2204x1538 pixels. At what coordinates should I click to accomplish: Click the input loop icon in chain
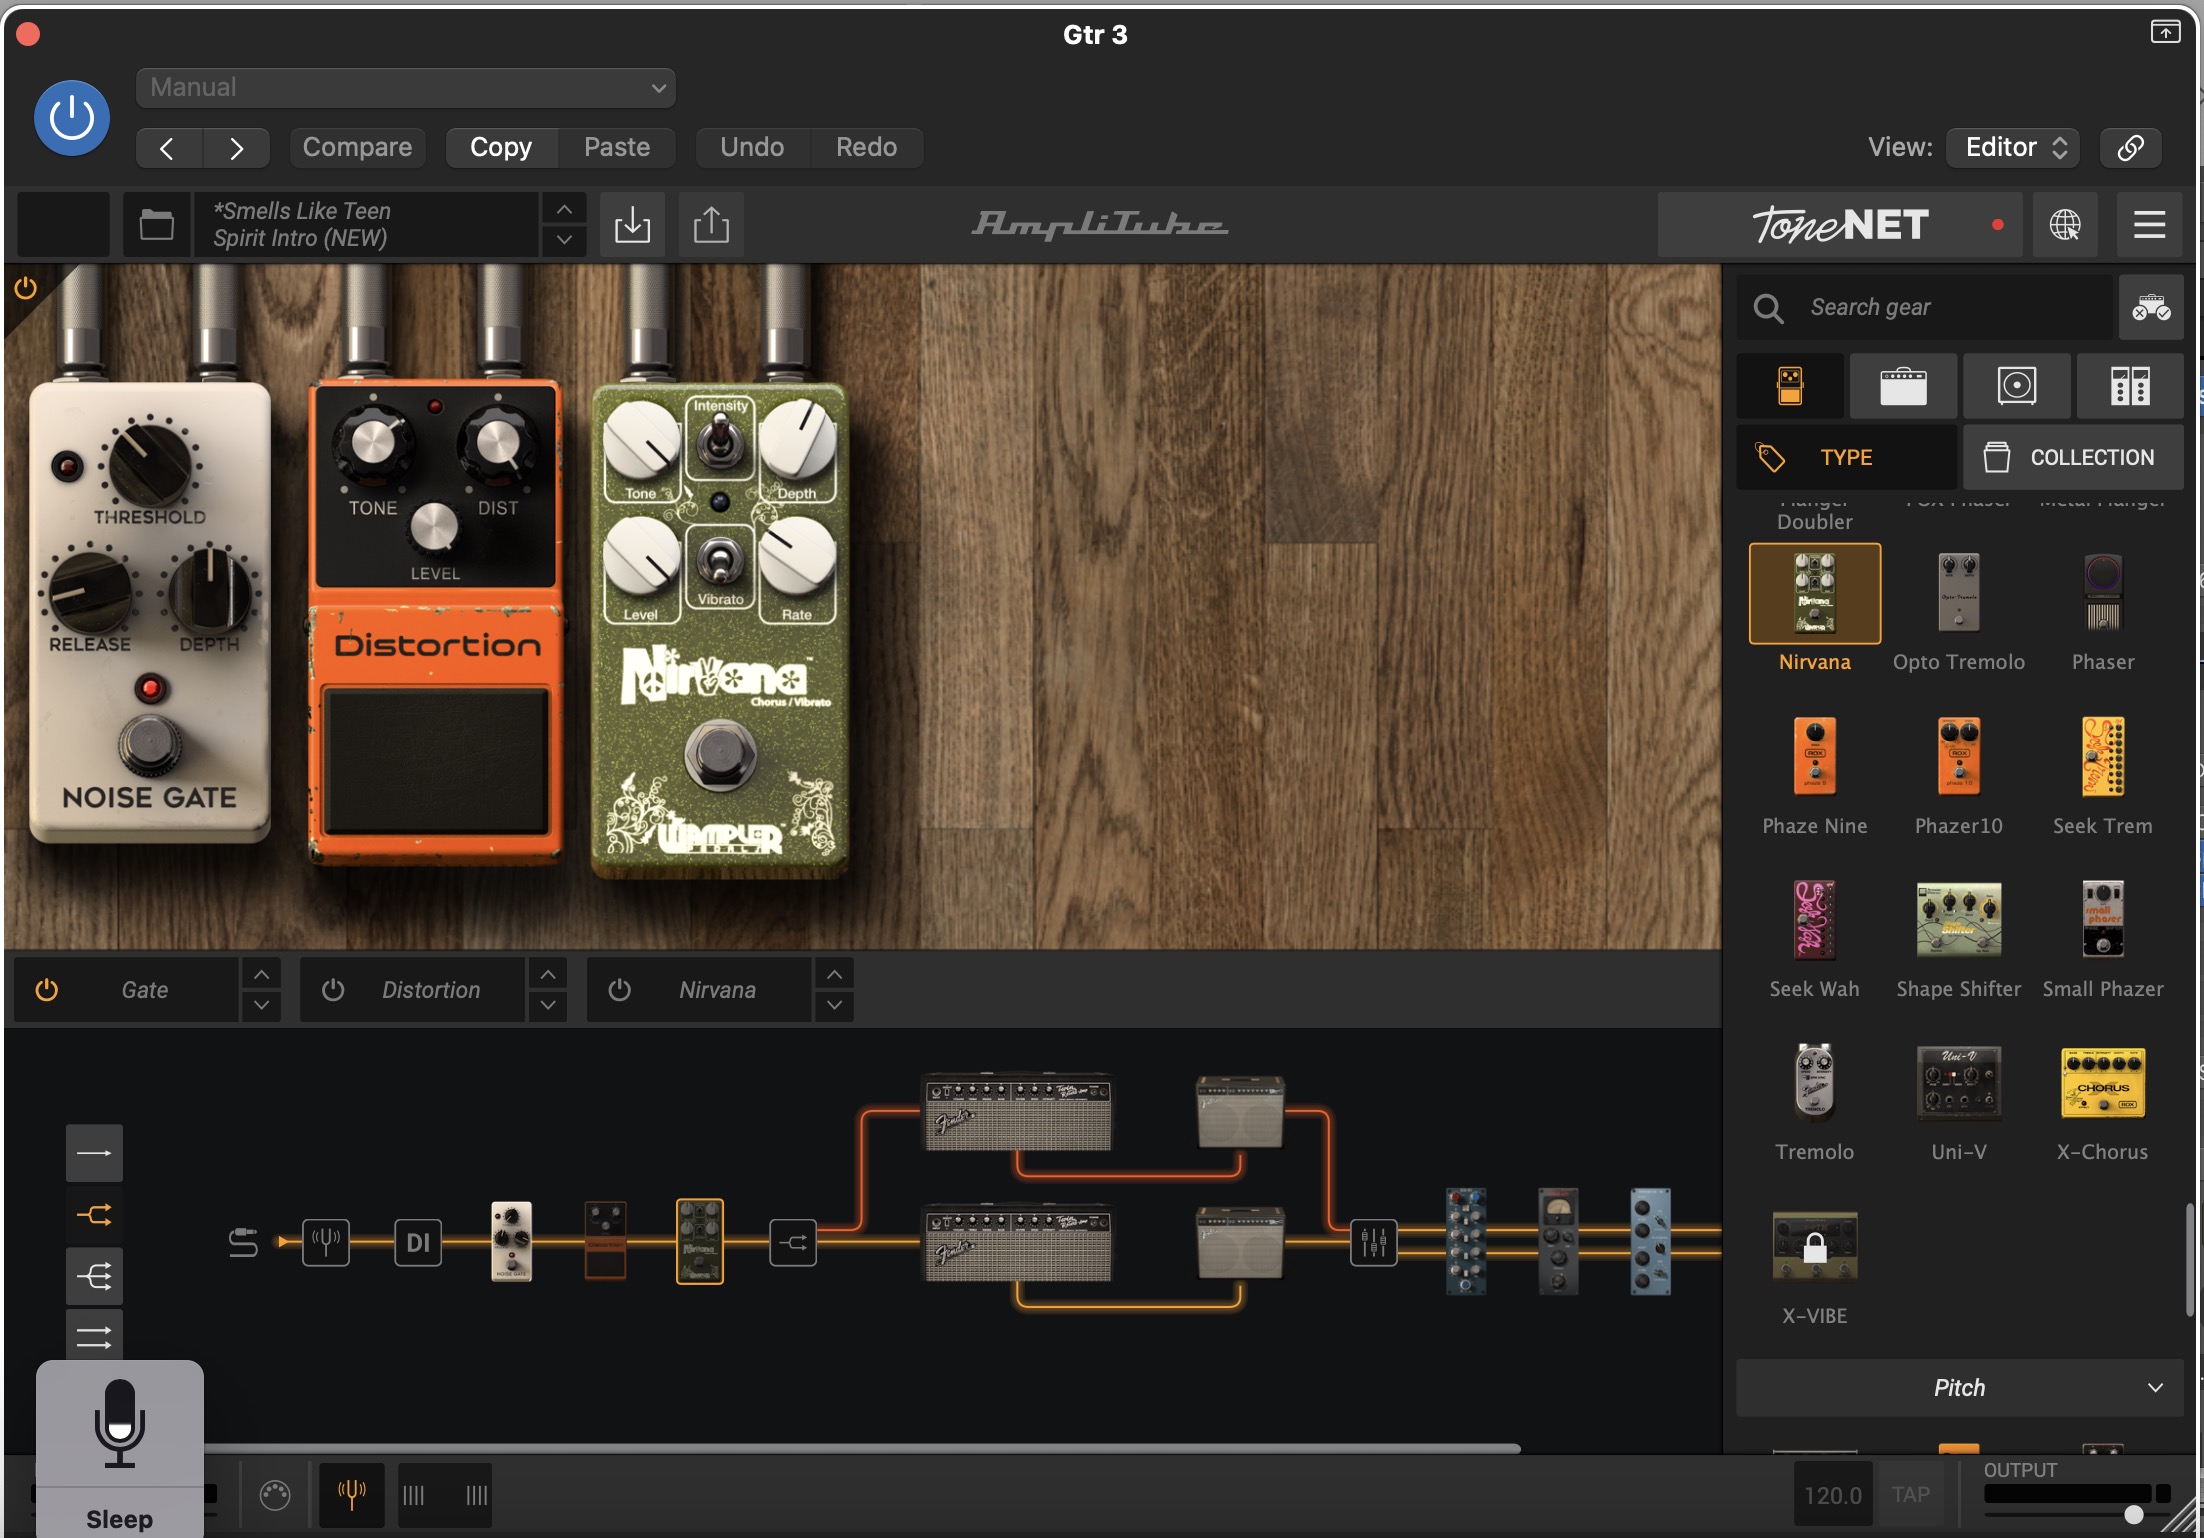coord(243,1243)
